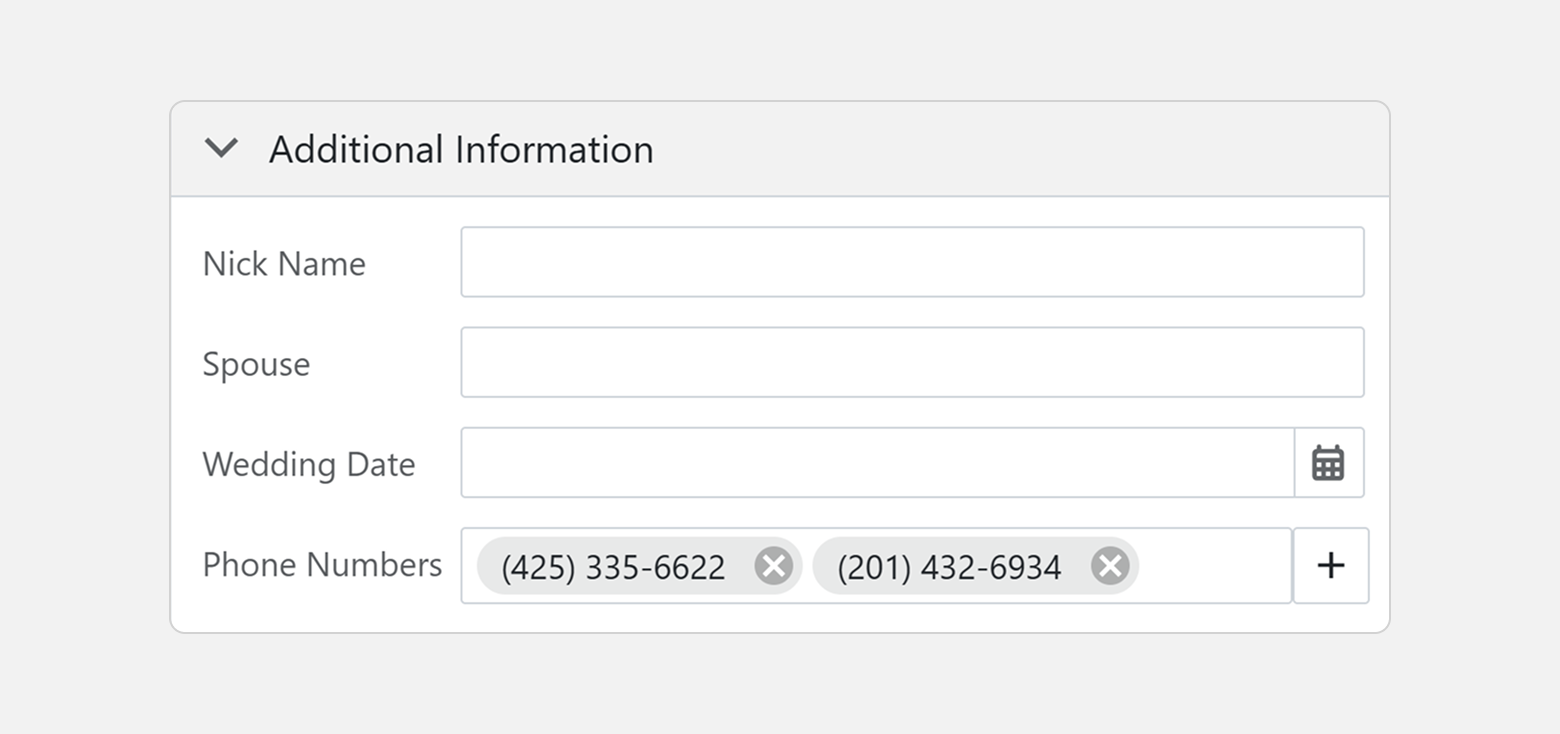The image size is (1560, 734).
Task: Click the Nick Name label
Action: click(x=284, y=264)
